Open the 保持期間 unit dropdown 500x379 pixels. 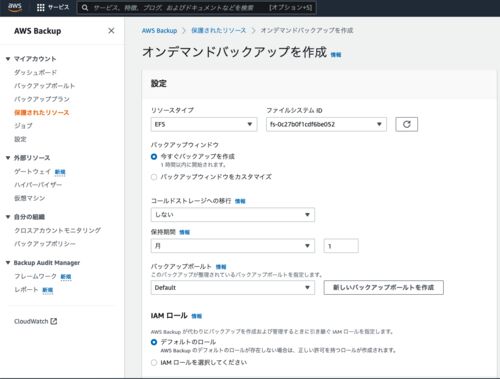coord(233,246)
